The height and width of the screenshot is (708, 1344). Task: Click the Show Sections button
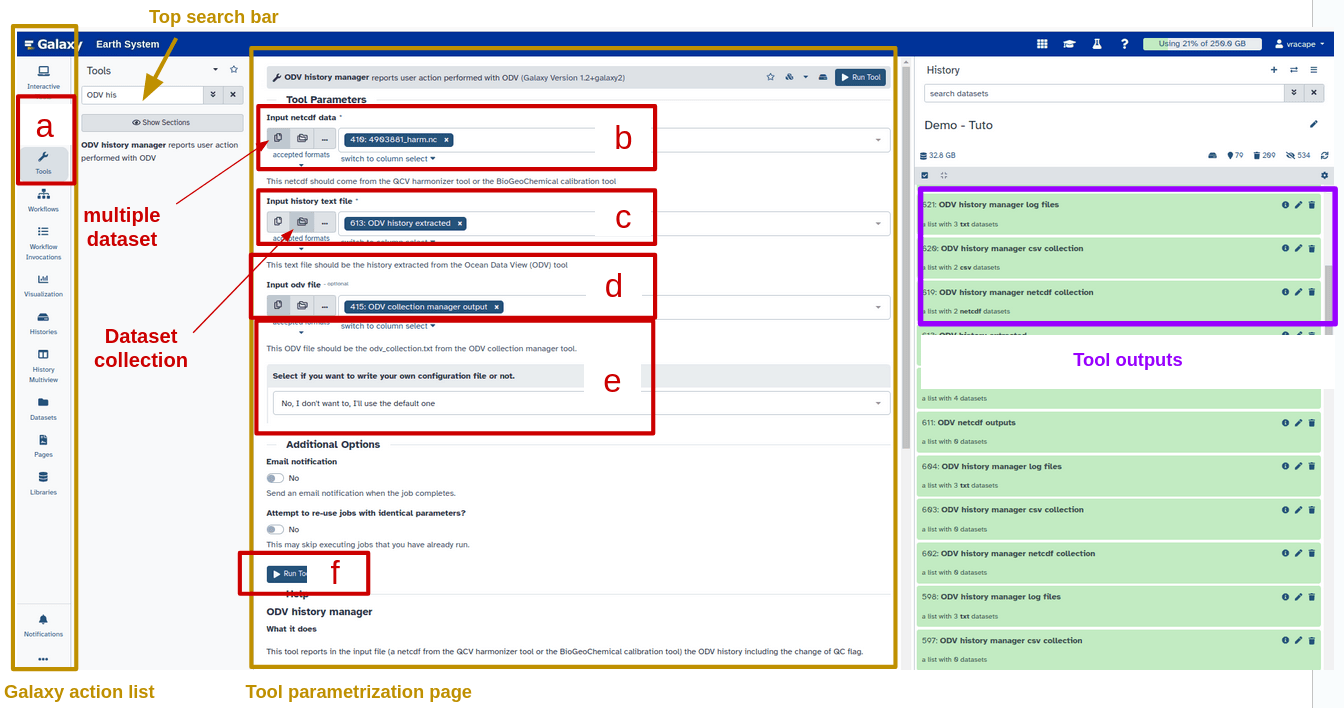pyautogui.click(x=162, y=123)
